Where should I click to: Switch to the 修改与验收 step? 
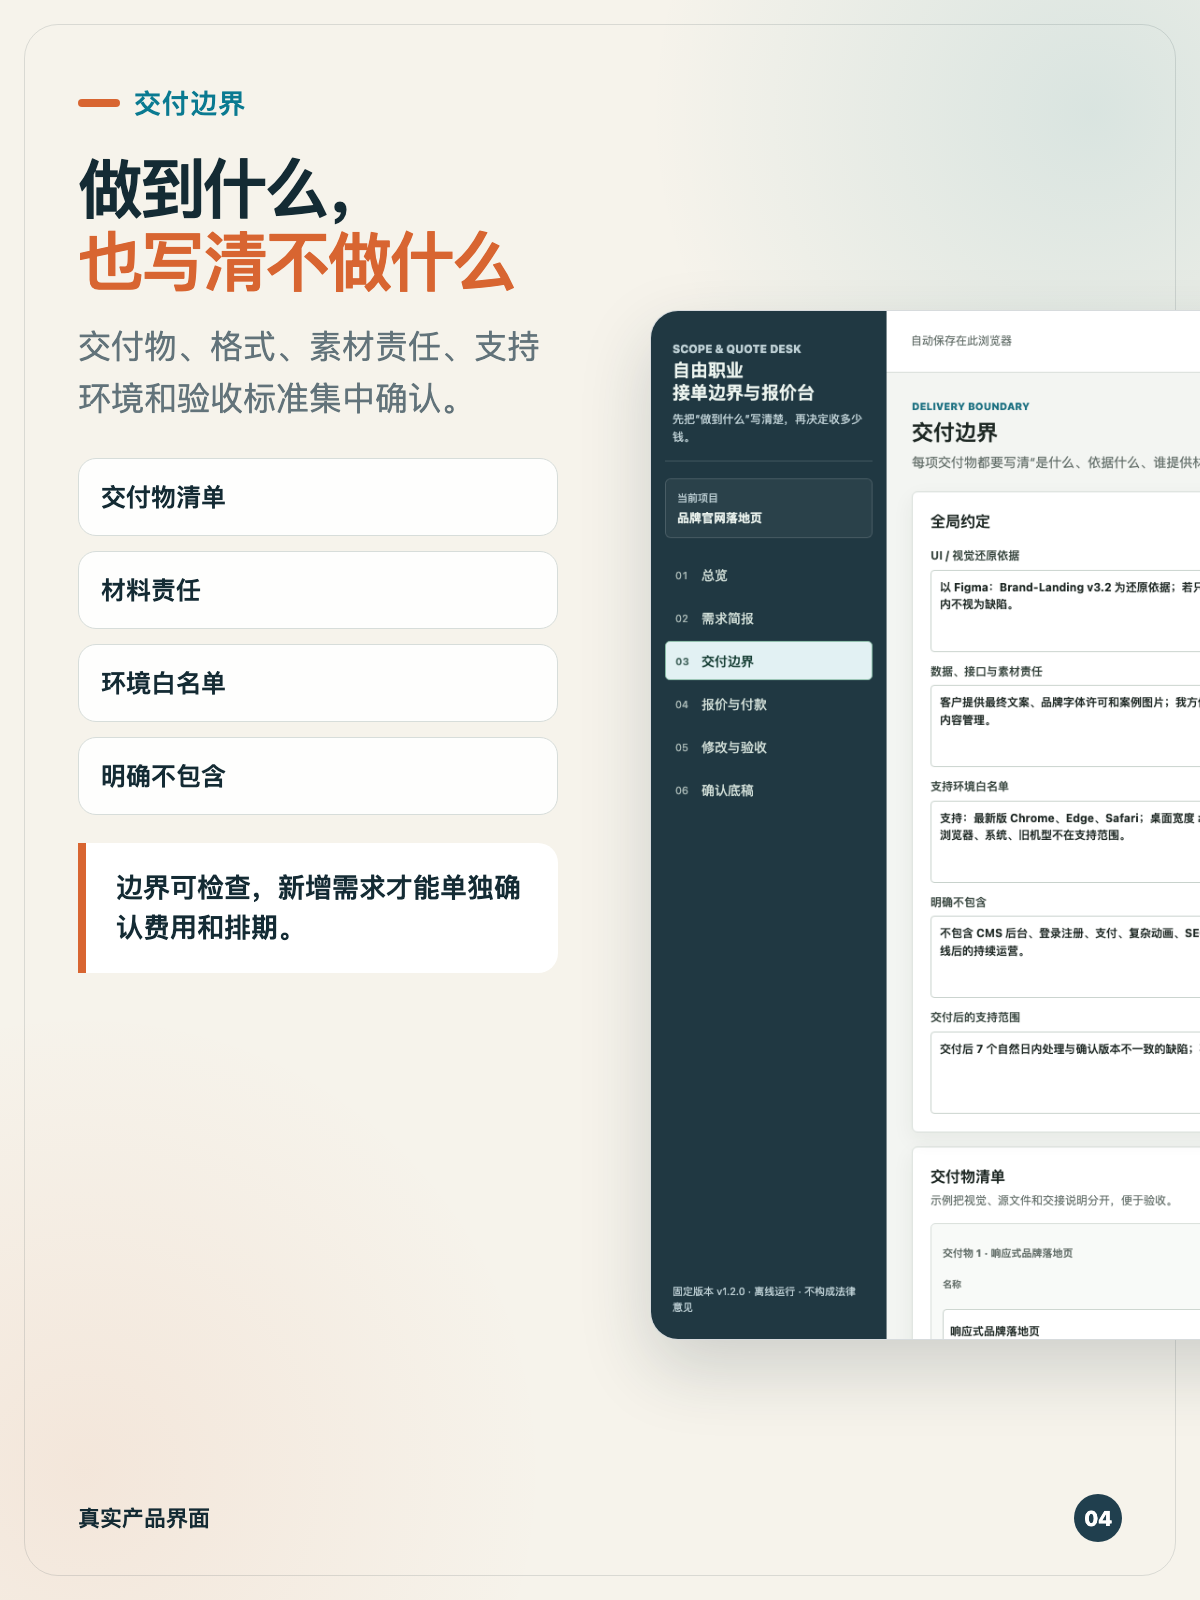tap(768, 747)
